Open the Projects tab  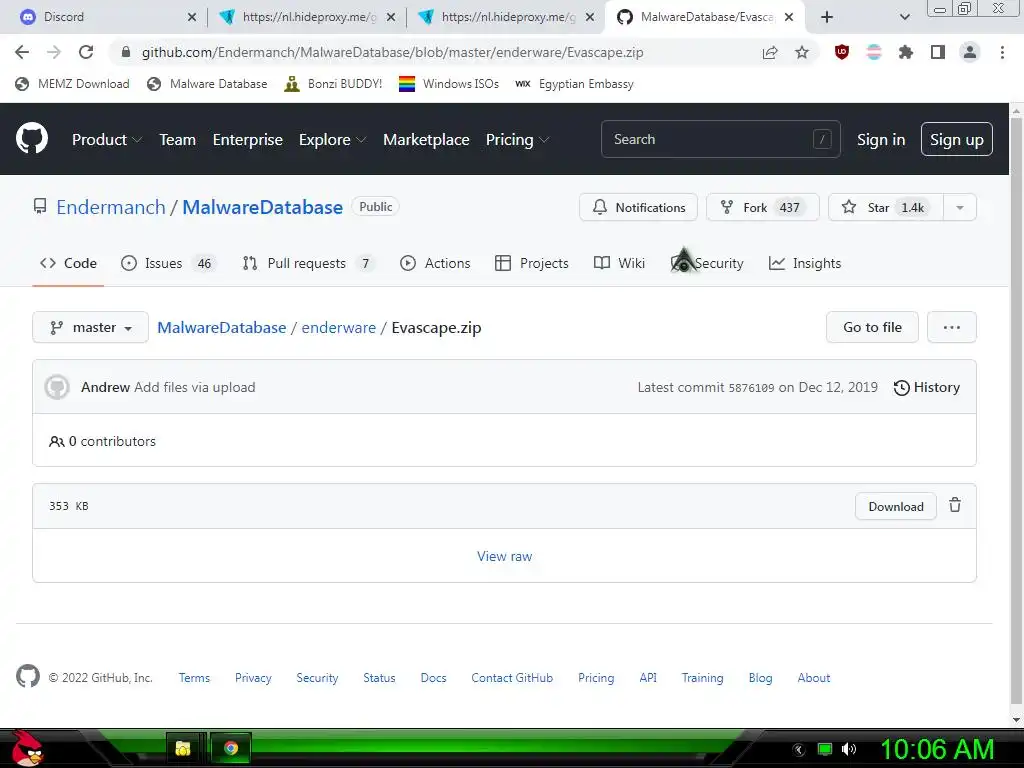click(x=532, y=263)
